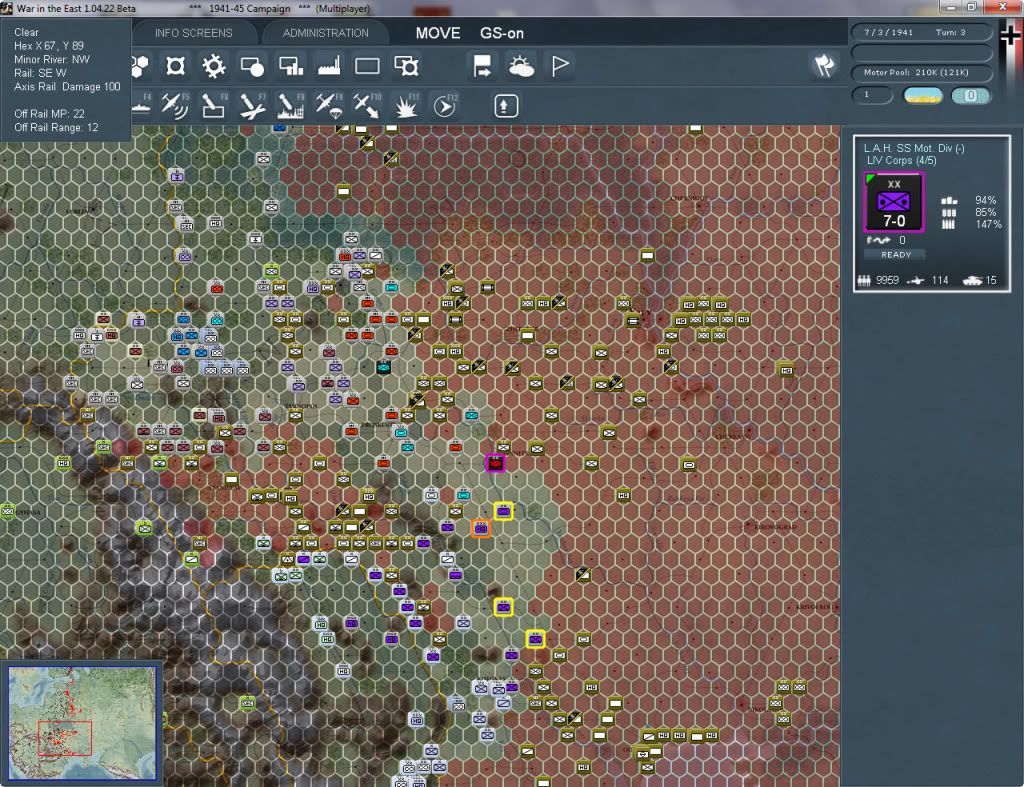This screenshot has width=1024, height=787.
Task: Click the outlined pennant flag icon
Action: (560, 66)
